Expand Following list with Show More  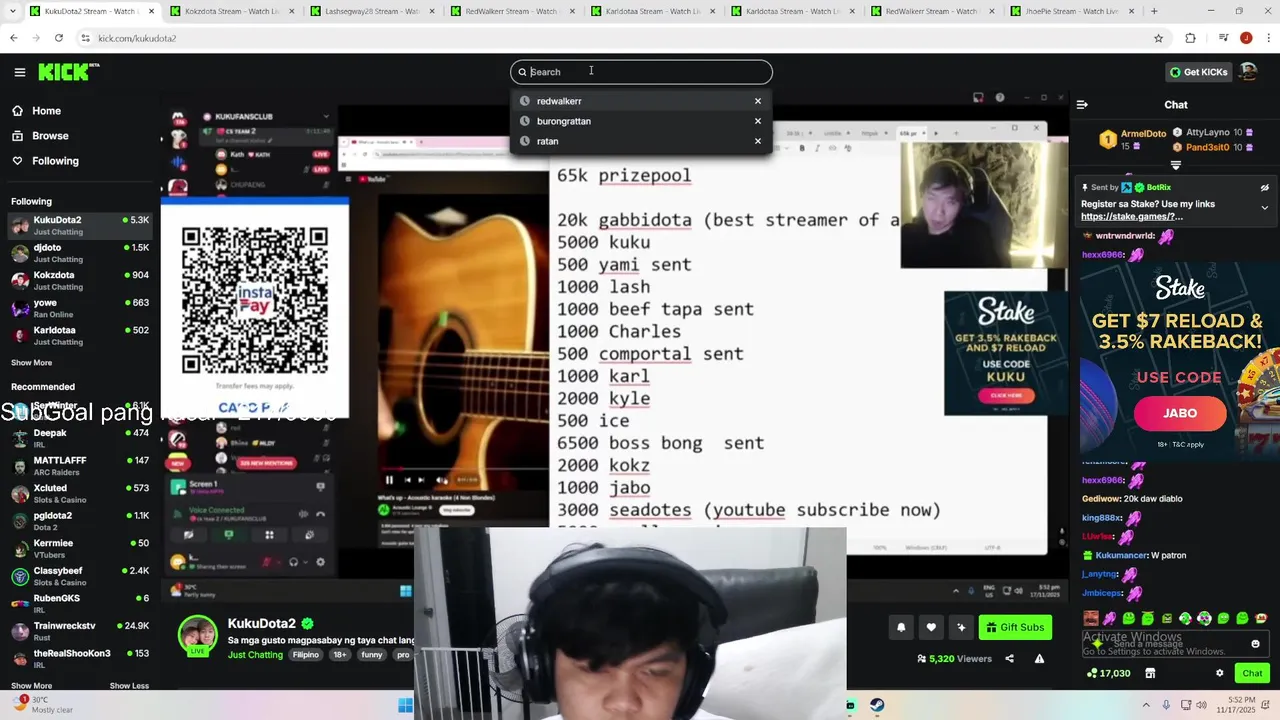31,363
